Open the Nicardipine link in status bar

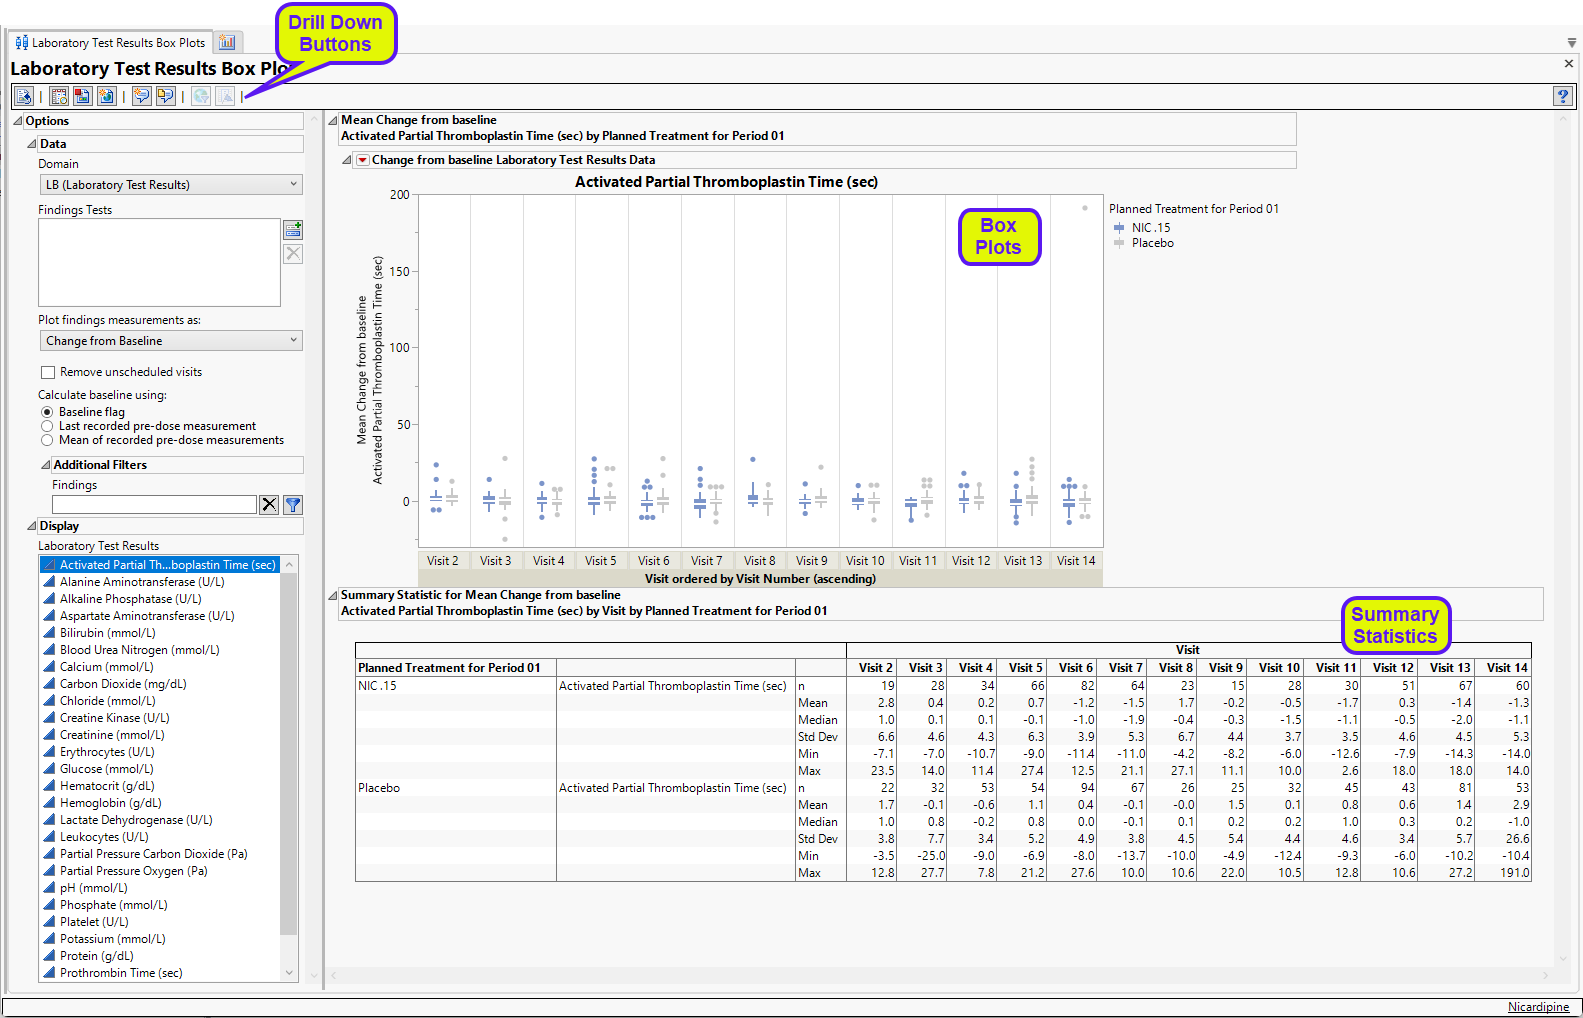point(1538,1007)
